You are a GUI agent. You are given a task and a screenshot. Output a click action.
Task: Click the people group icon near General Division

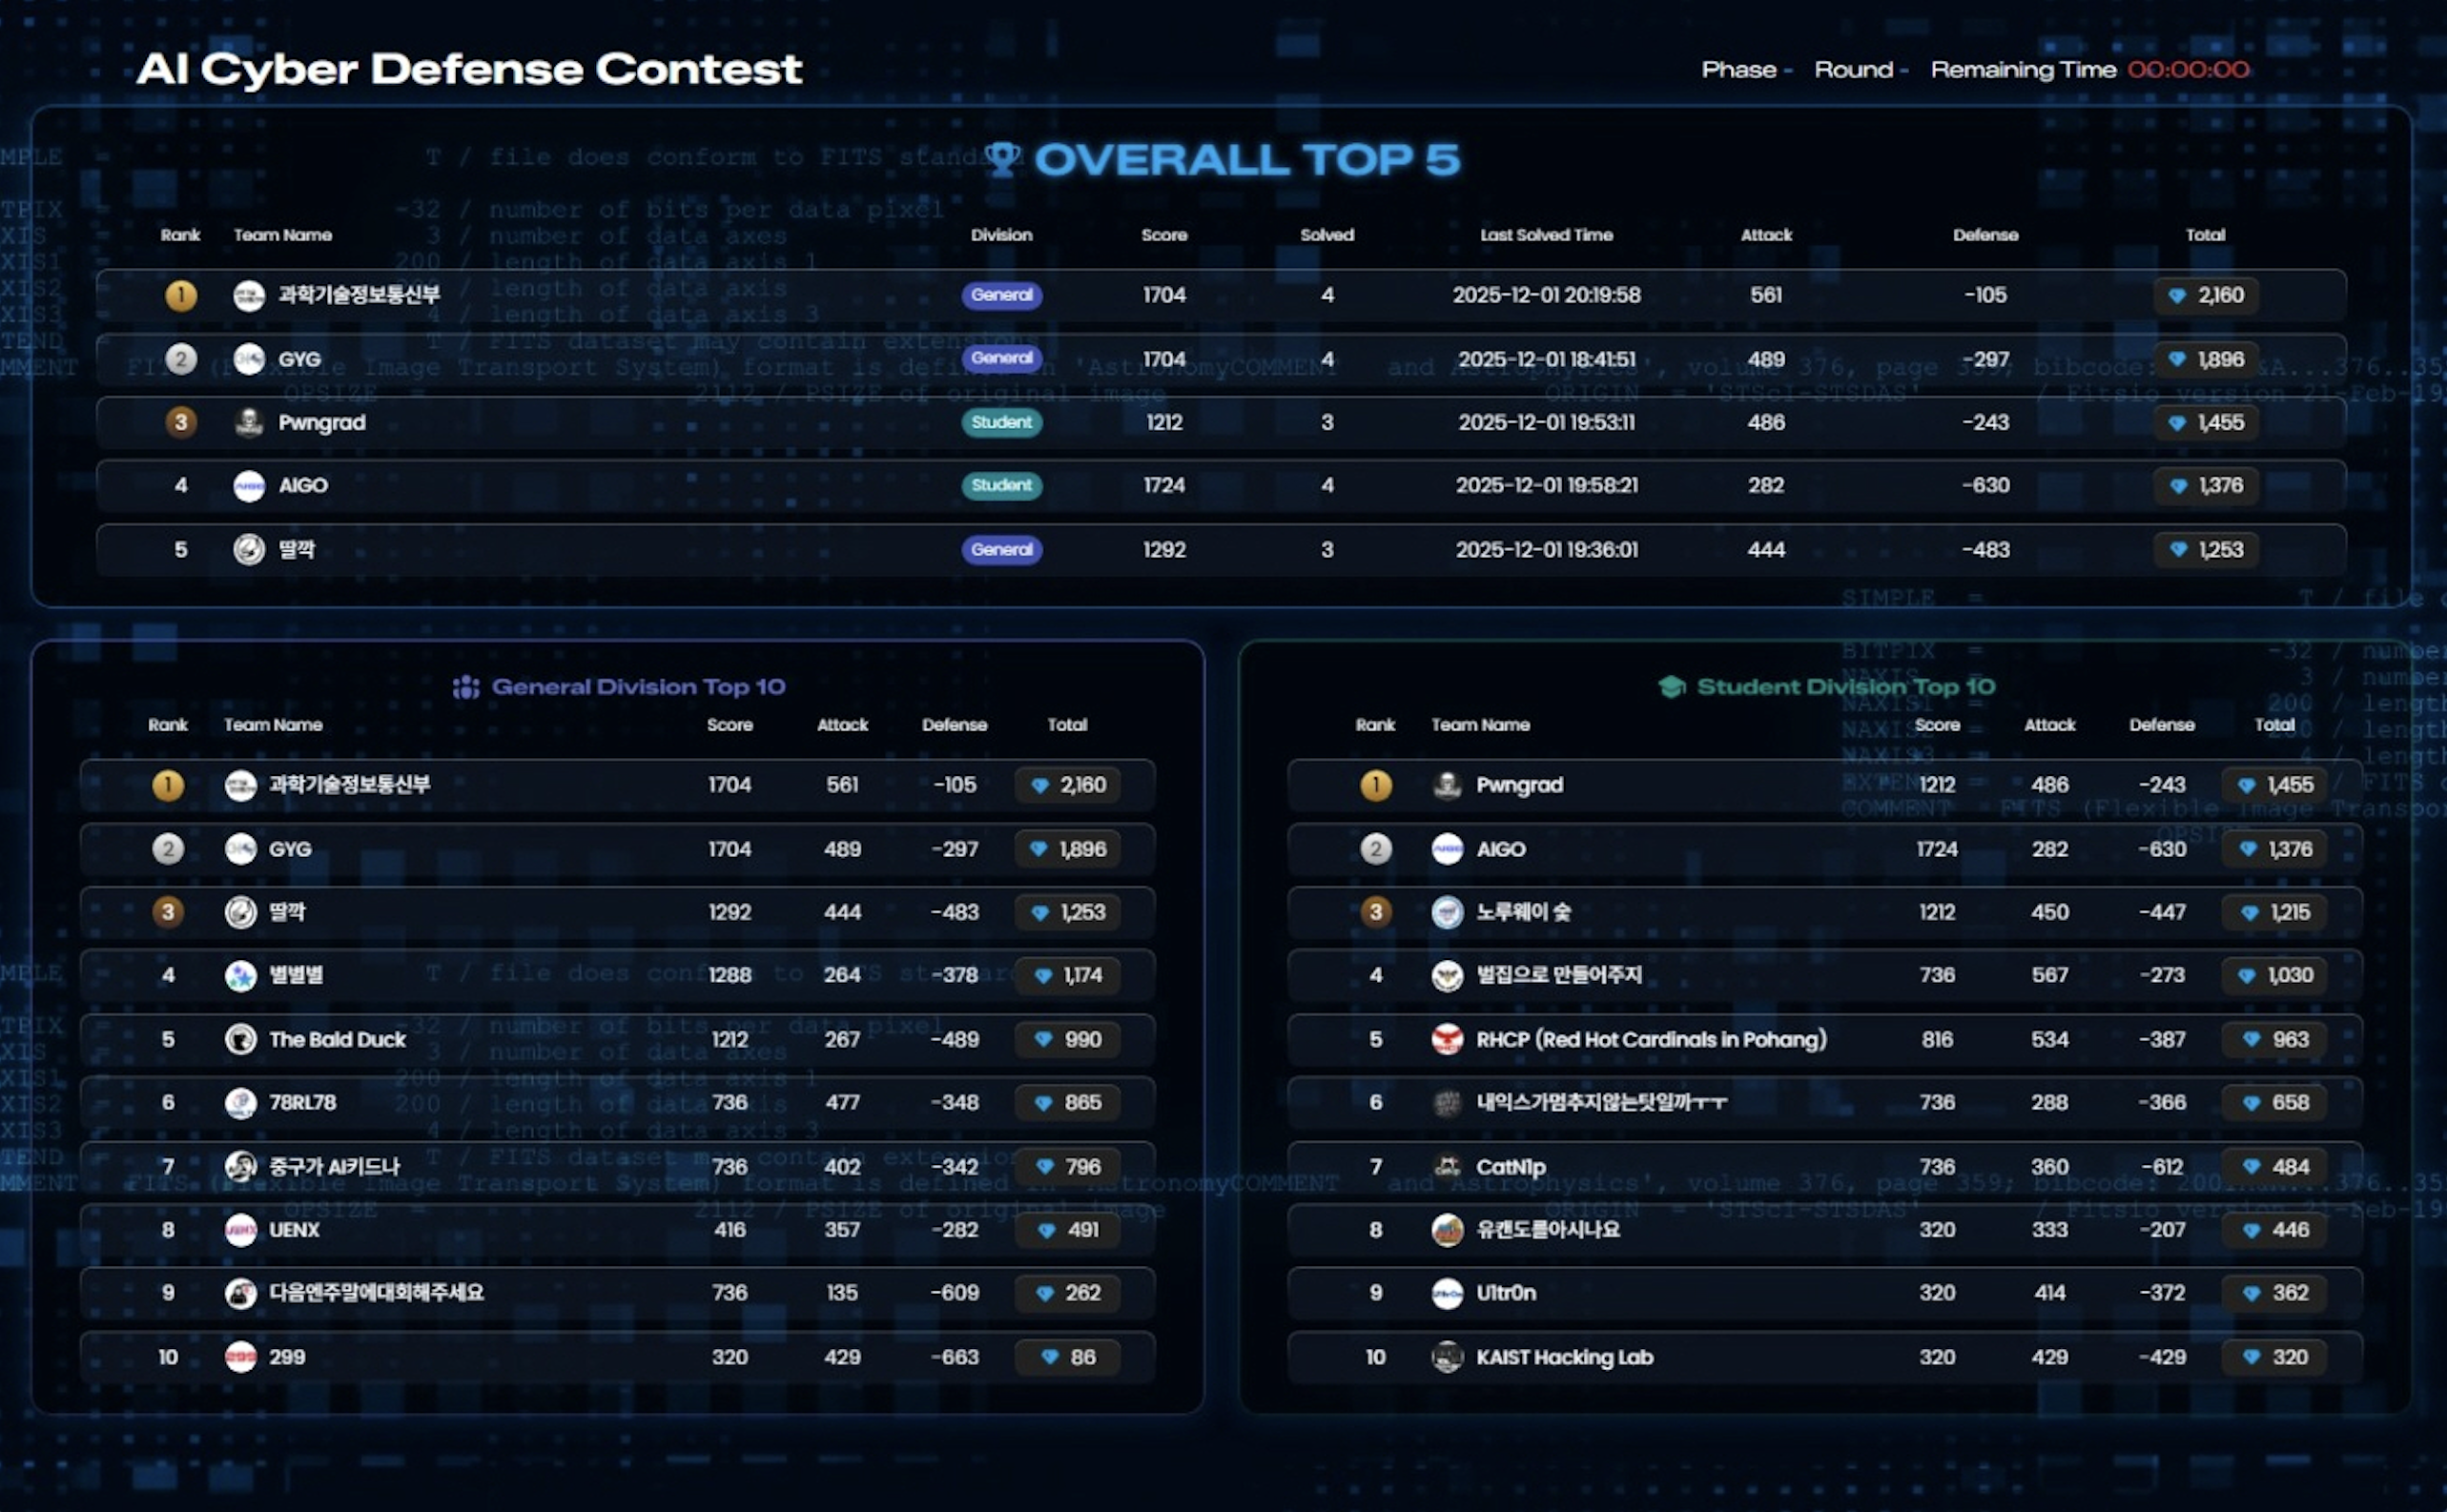point(466,687)
